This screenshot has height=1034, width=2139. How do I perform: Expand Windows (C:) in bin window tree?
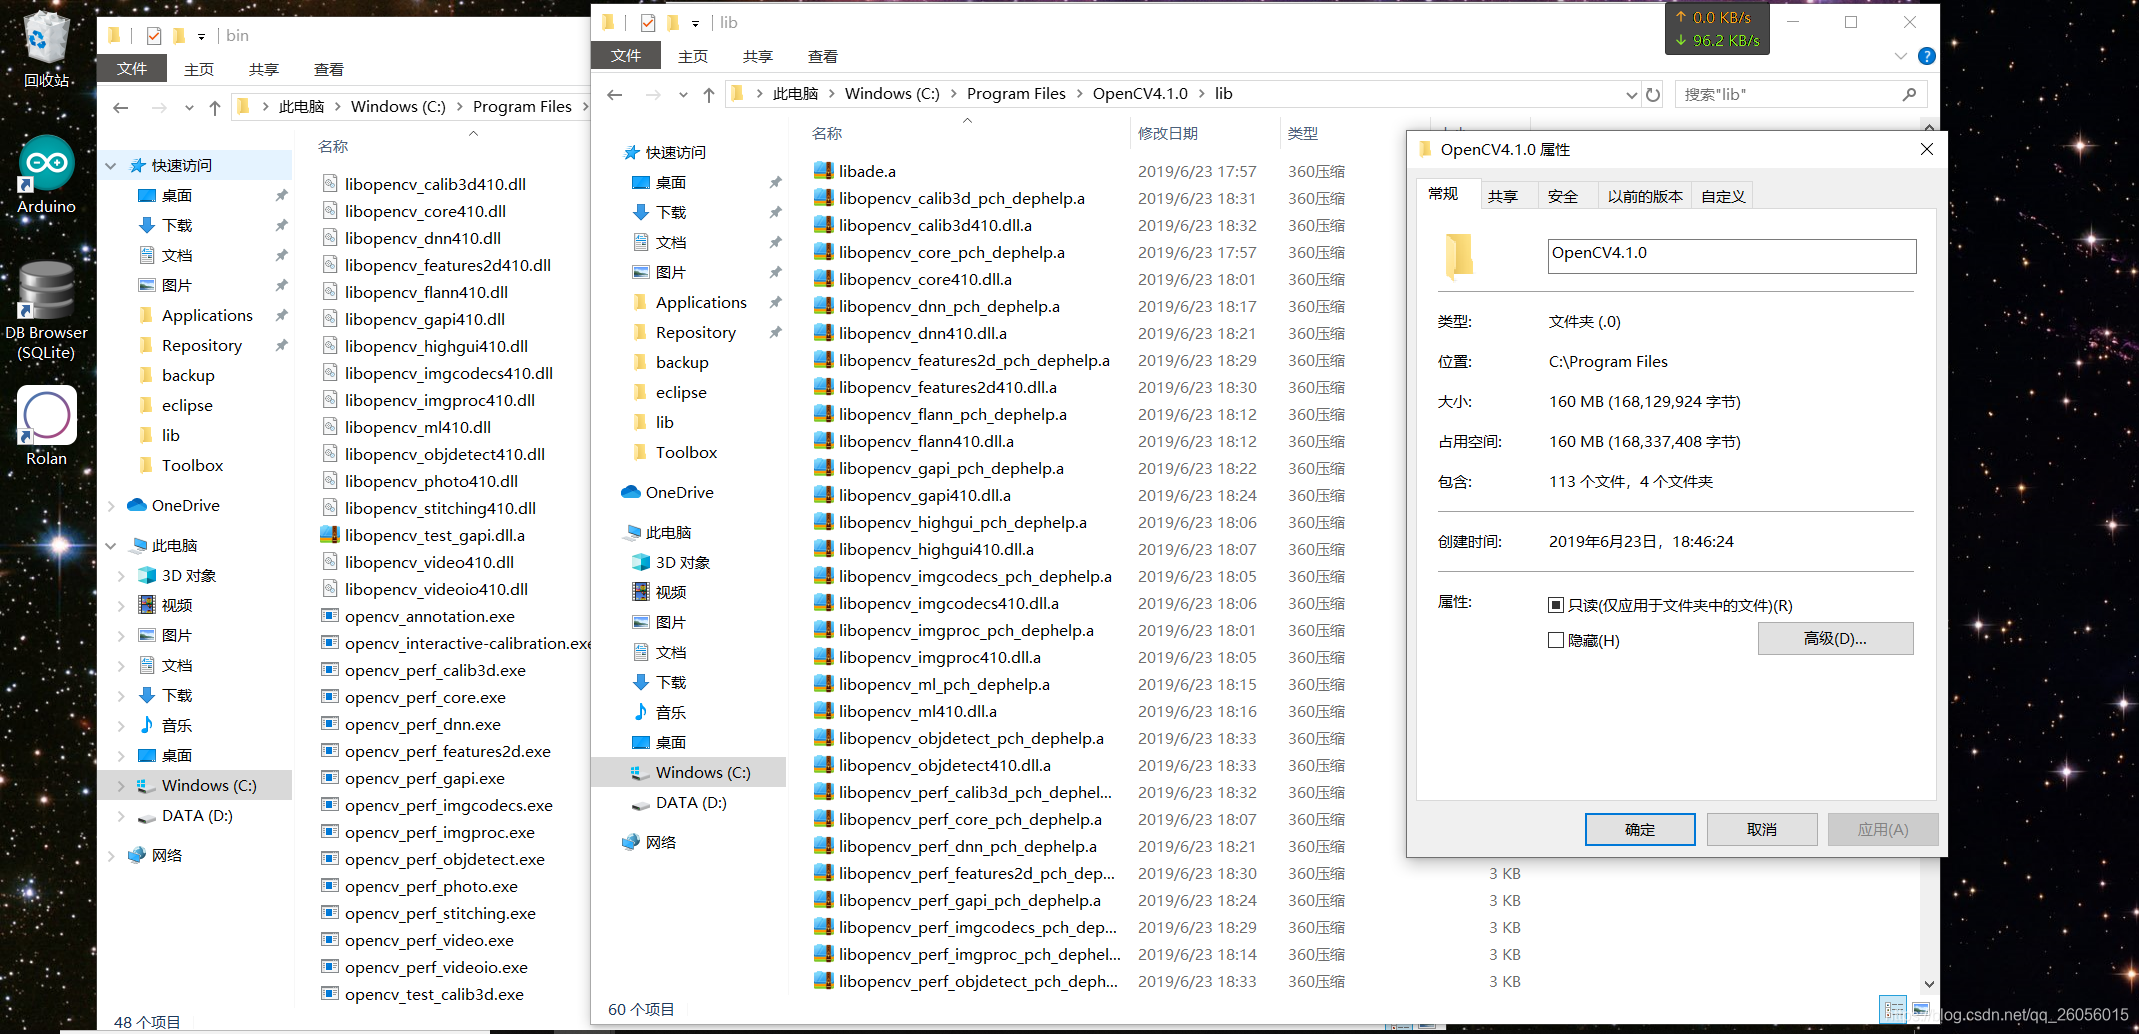pos(121,785)
